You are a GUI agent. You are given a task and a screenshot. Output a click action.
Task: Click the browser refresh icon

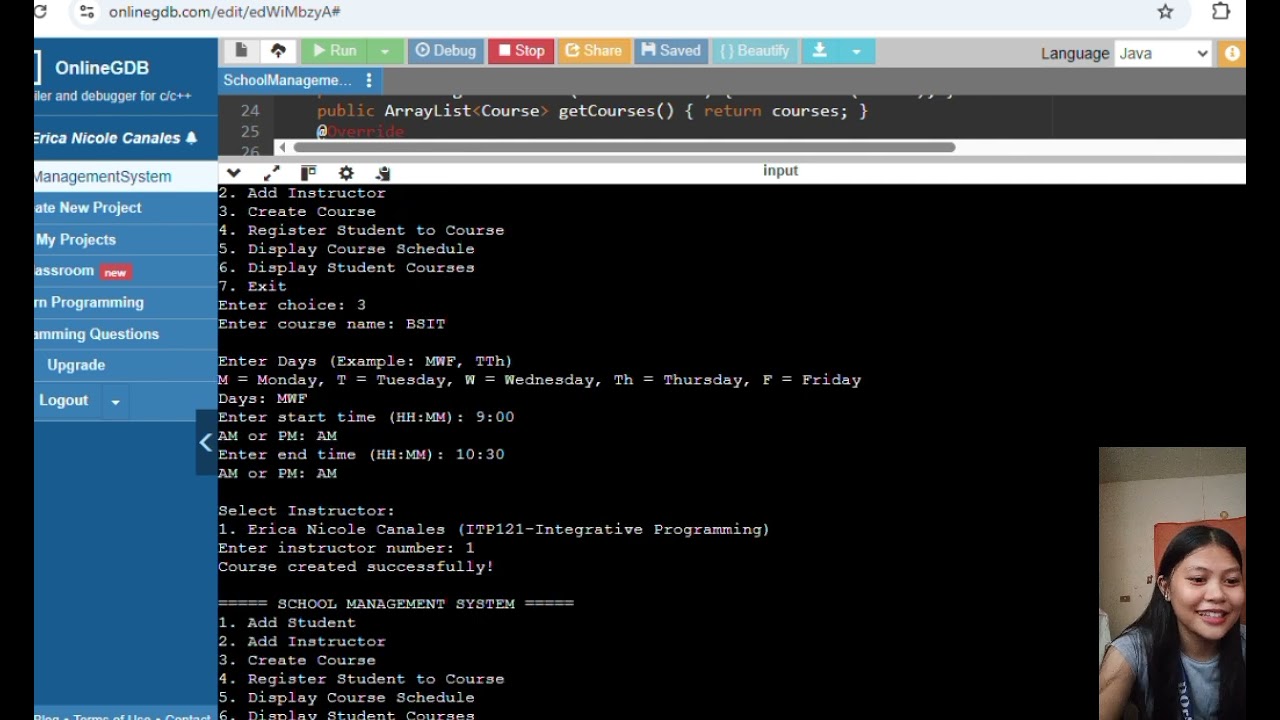pos(40,12)
